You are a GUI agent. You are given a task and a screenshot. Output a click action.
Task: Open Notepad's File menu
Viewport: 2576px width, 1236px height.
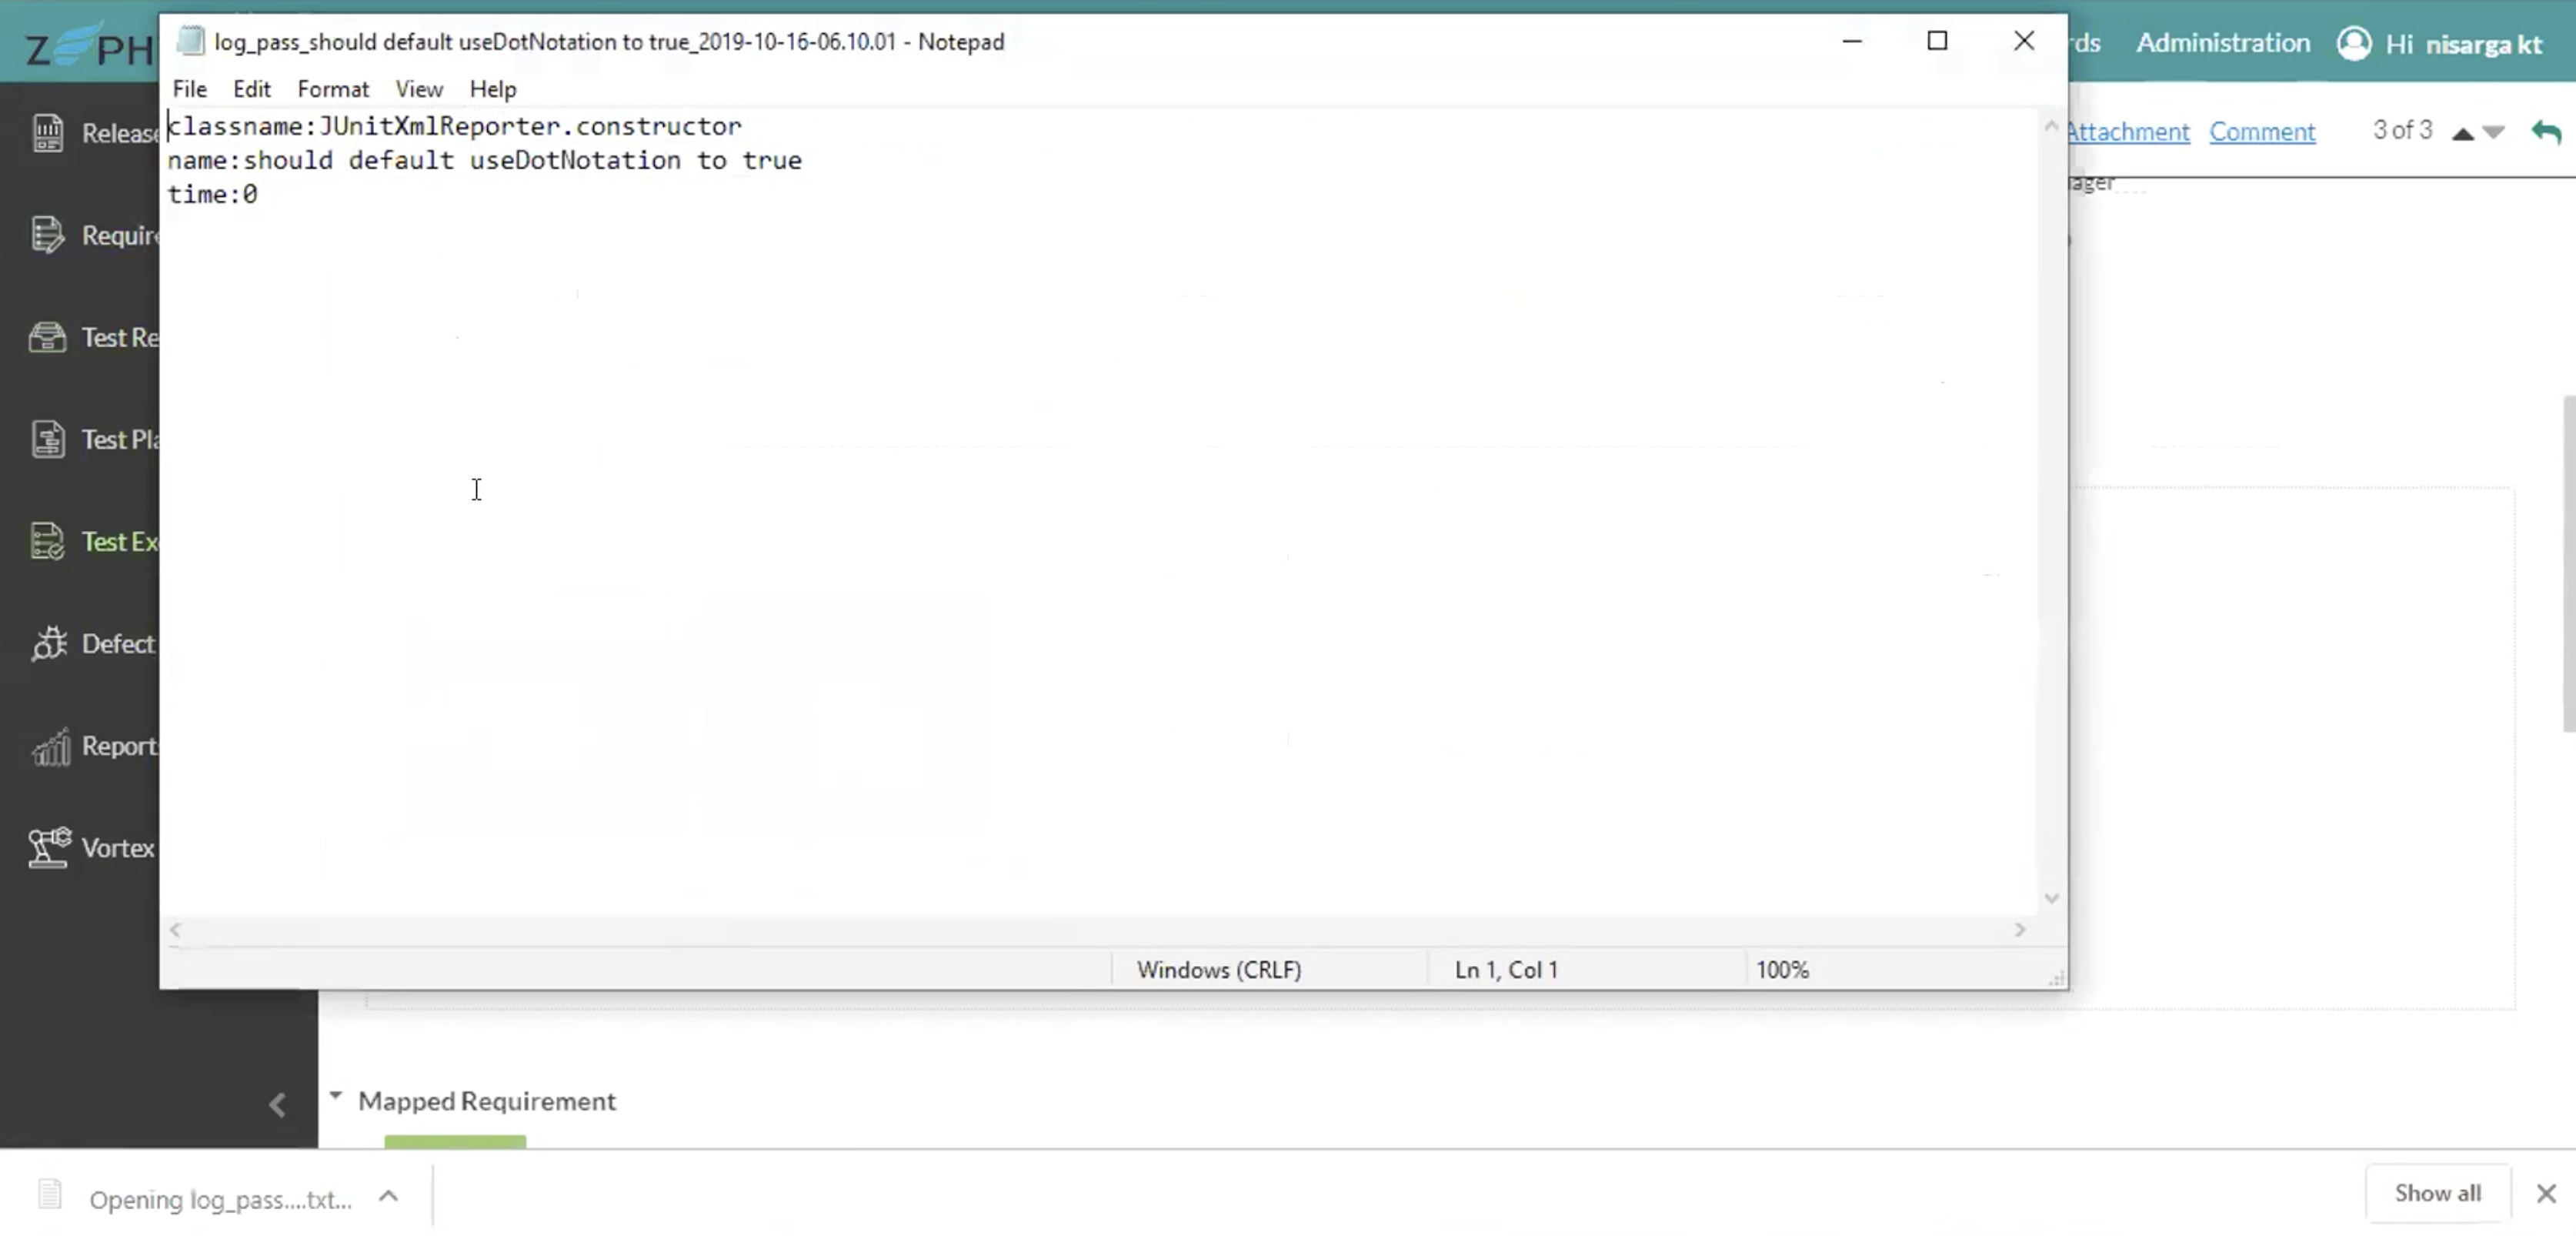[189, 89]
